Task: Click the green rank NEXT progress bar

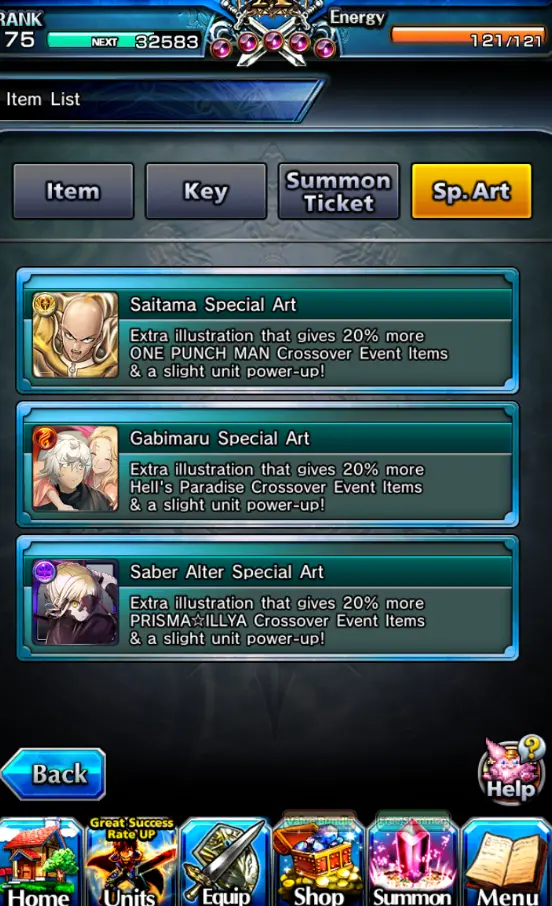Action: pyautogui.click(x=123, y=41)
